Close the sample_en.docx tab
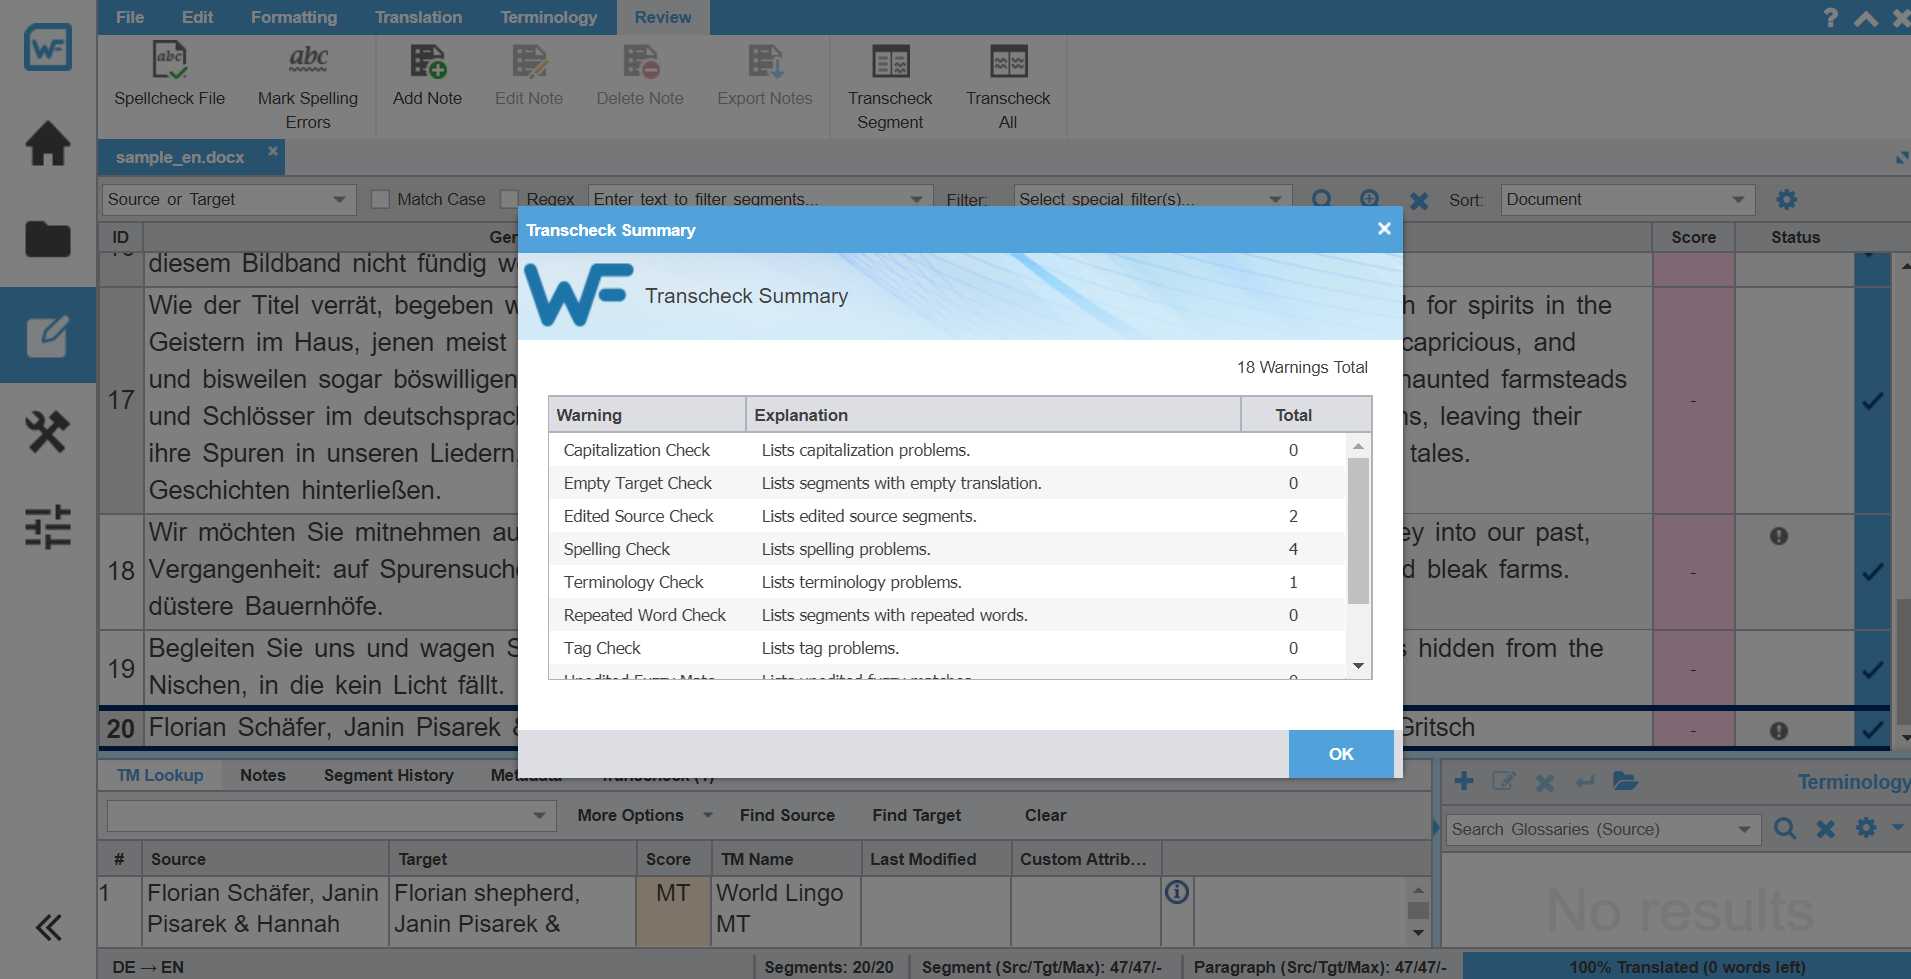The height and width of the screenshot is (979, 1911). click(x=272, y=151)
